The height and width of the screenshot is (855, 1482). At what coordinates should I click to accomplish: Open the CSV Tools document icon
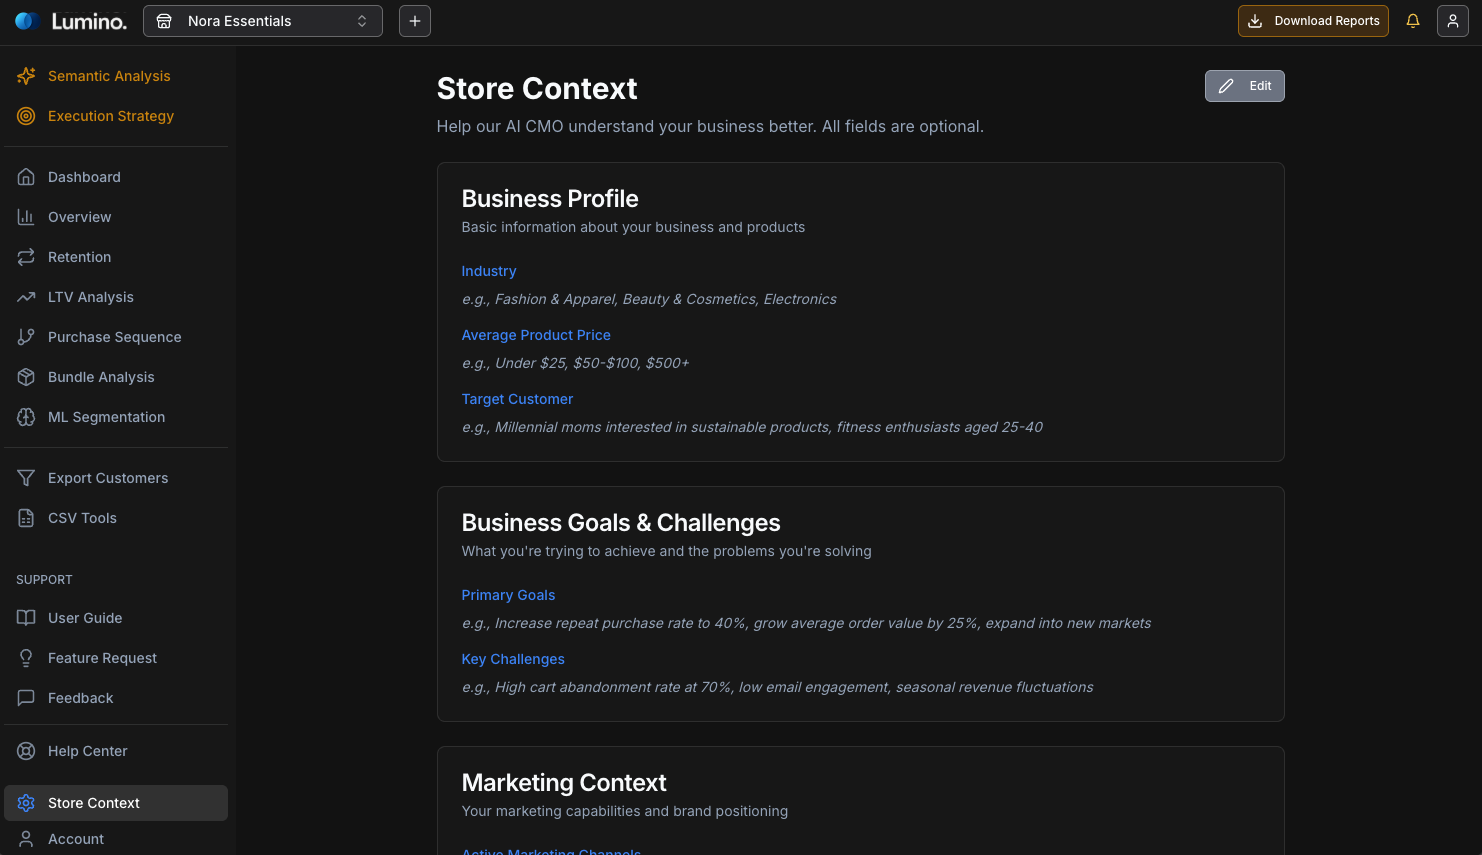pyautogui.click(x=26, y=518)
